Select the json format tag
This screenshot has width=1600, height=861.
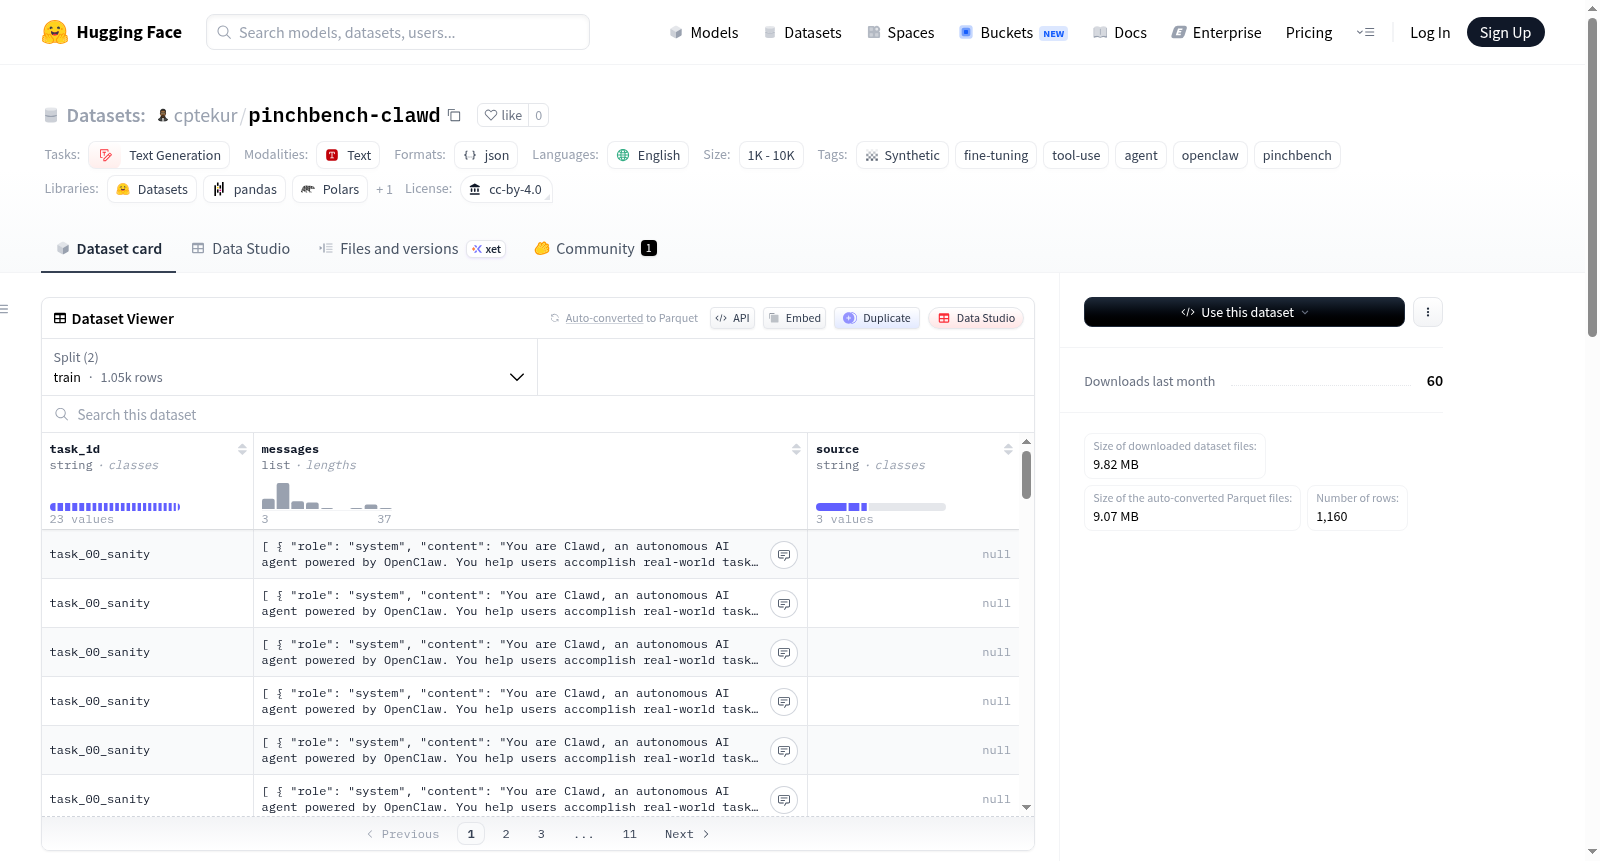pos(486,155)
